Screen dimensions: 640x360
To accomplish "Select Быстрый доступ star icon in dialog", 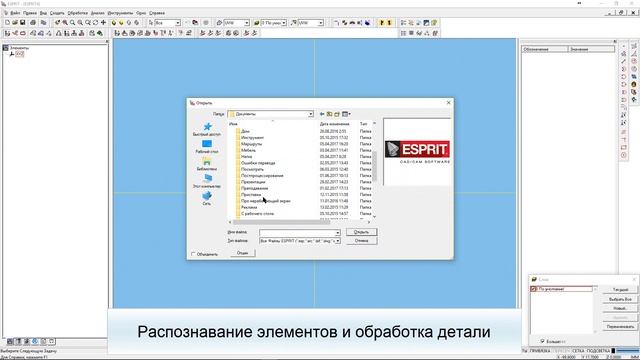I will click(207, 127).
